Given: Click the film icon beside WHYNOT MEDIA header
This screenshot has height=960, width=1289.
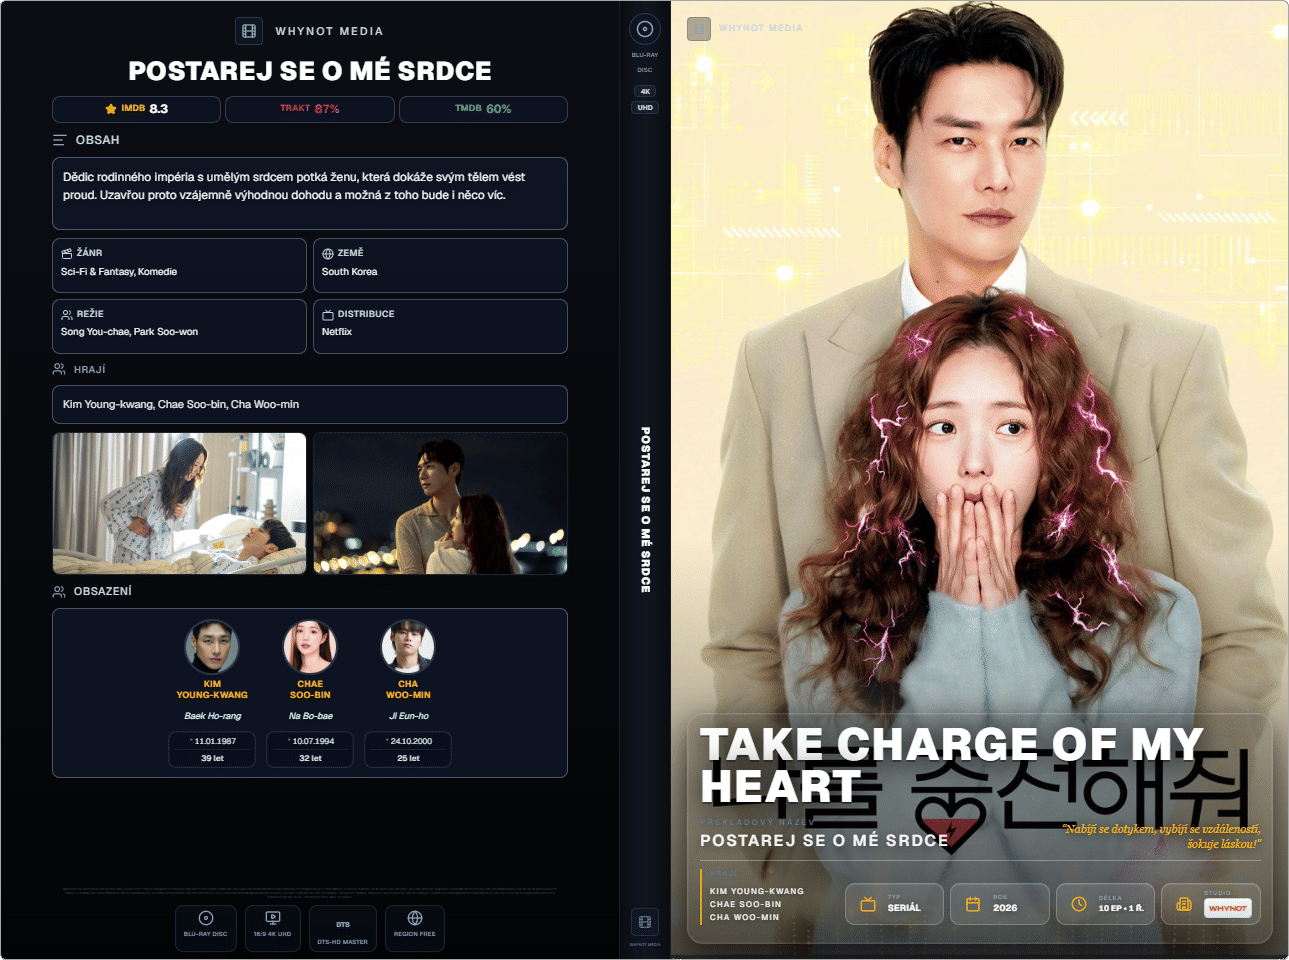Looking at the screenshot, I should (249, 31).
